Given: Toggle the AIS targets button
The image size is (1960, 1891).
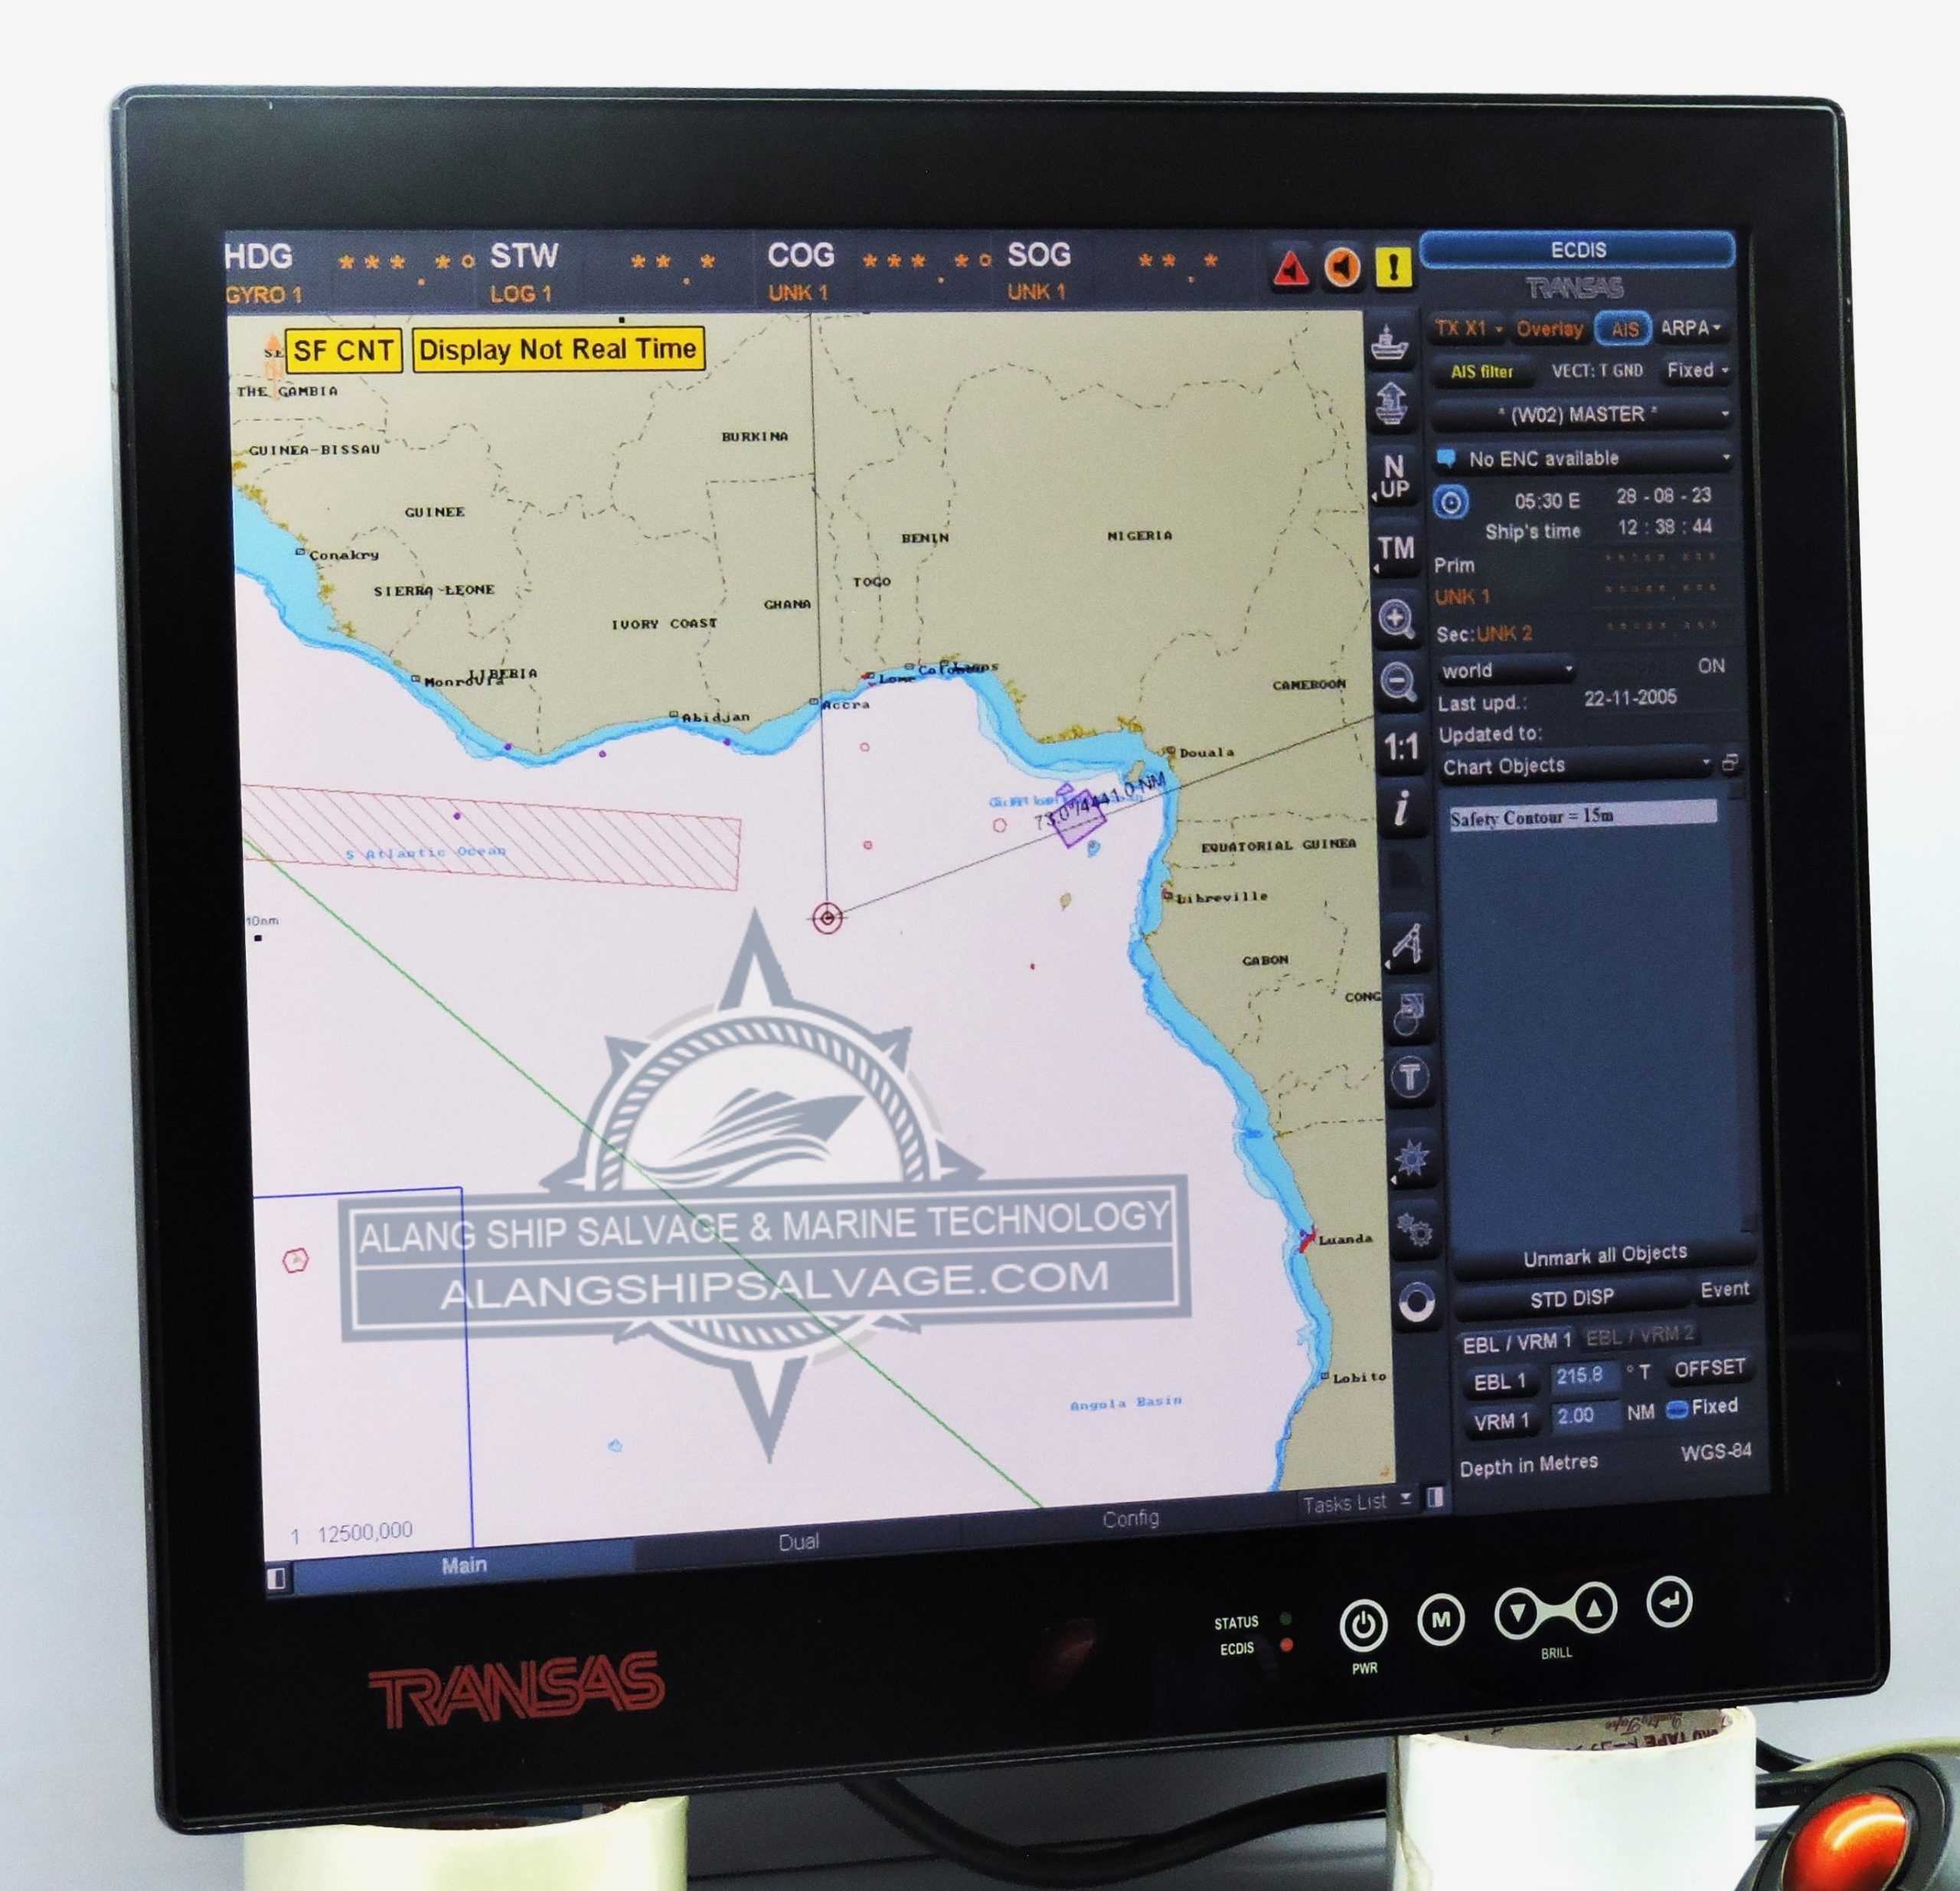Looking at the screenshot, I should point(1624,329).
